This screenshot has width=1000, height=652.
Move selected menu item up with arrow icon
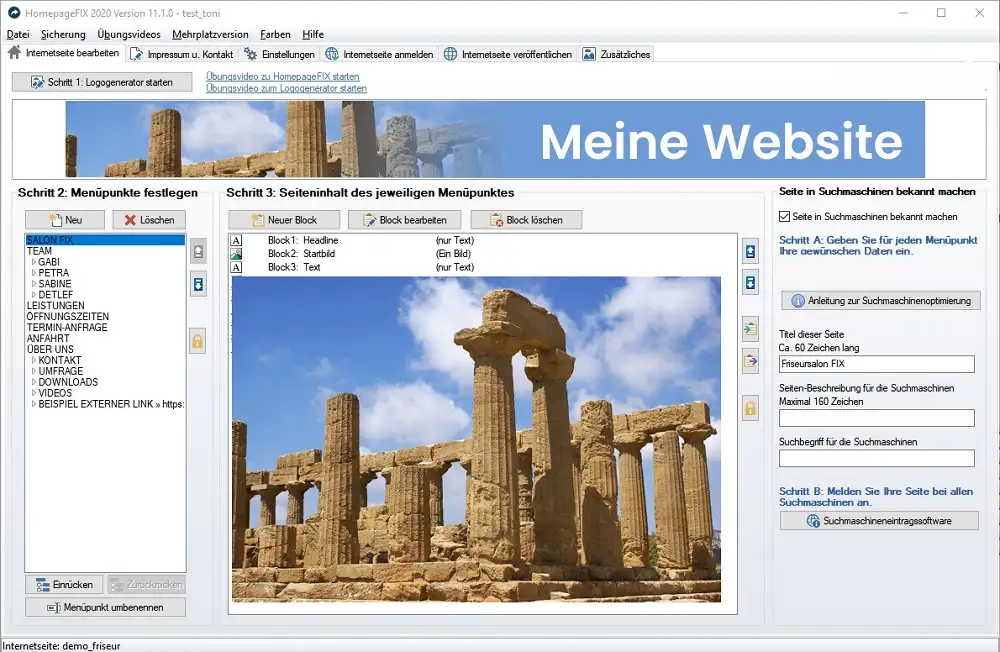coord(198,251)
